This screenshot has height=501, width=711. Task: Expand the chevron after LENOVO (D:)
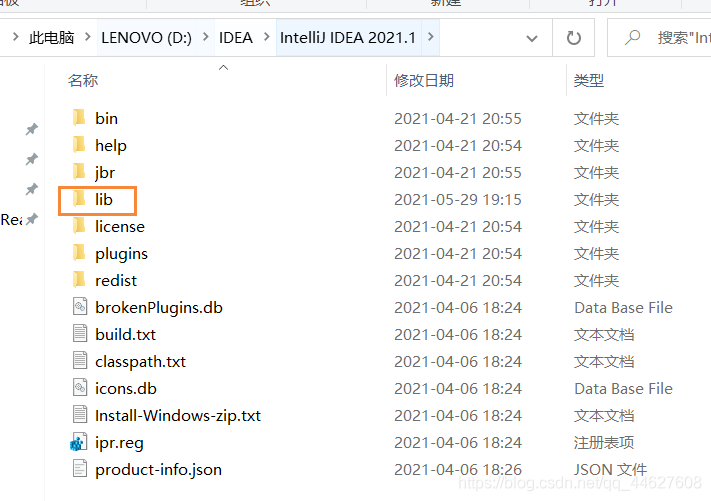(205, 37)
